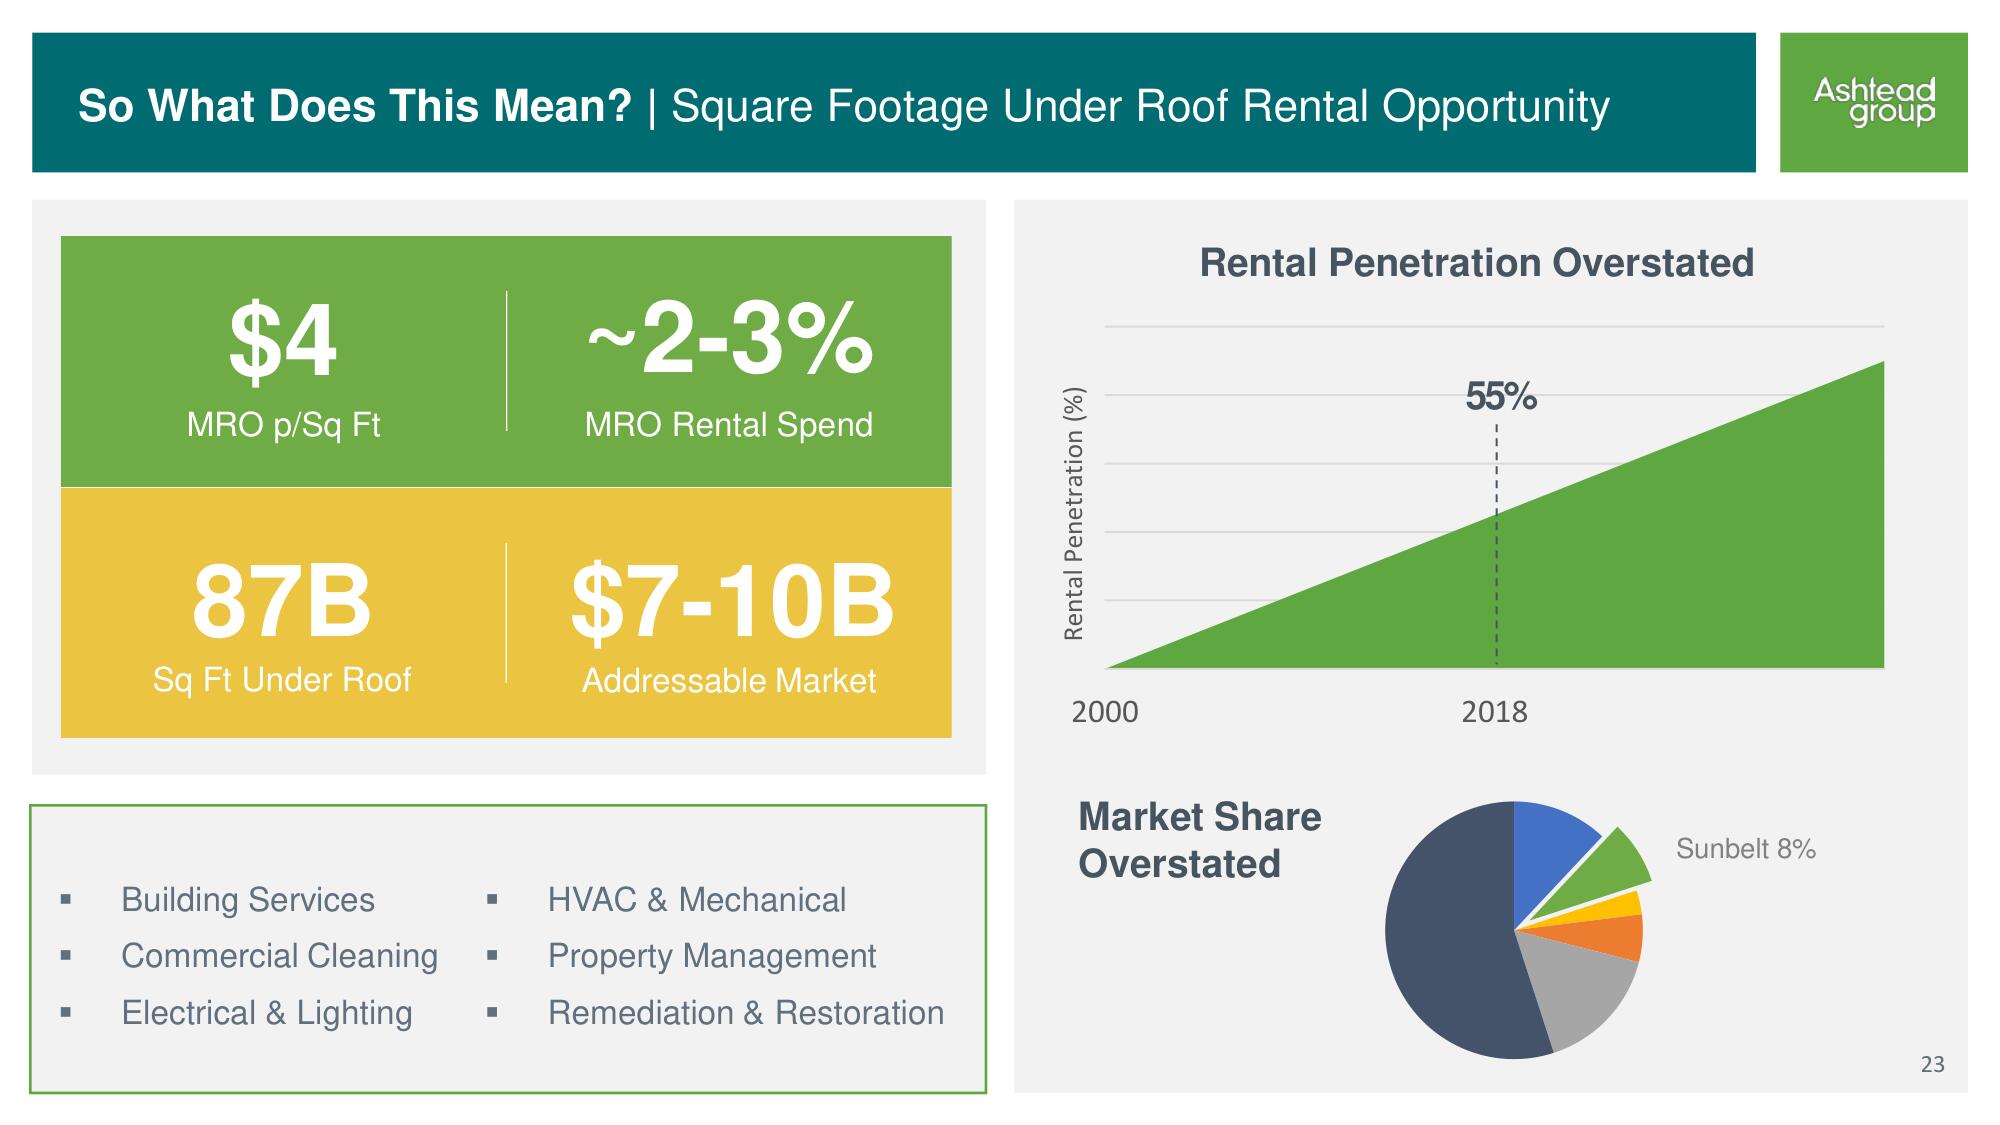The height and width of the screenshot is (1125, 2000).
Task: Click the Ashtead group logo
Action: (x=1873, y=102)
